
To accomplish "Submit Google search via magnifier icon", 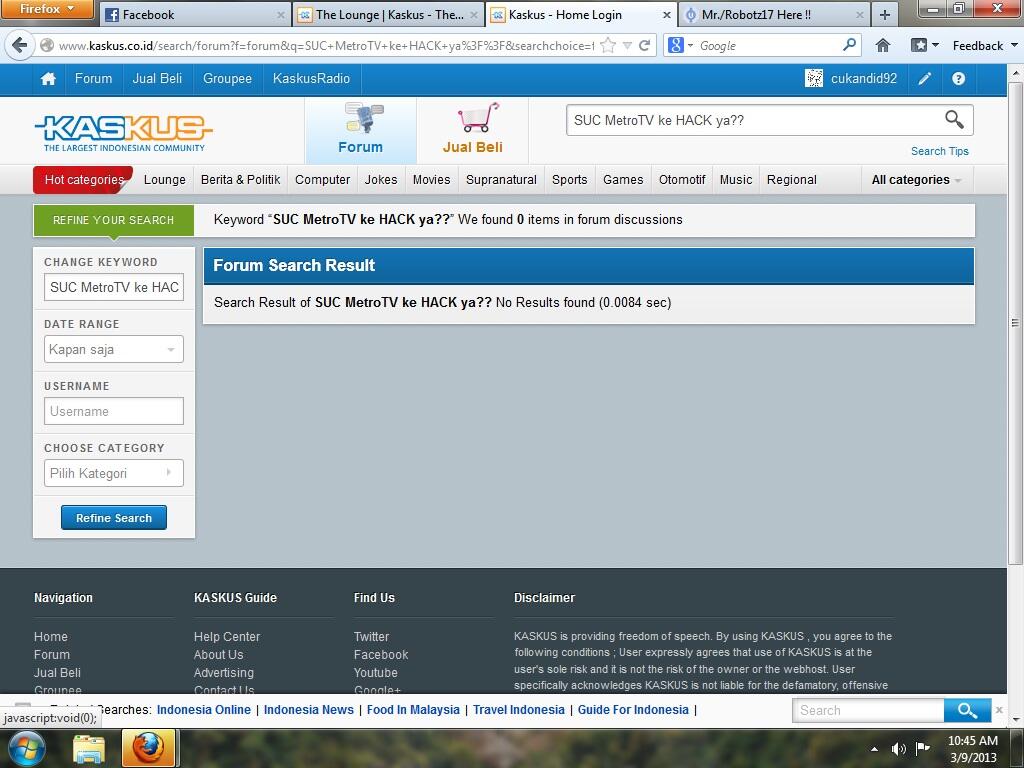I will tap(849, 44).
